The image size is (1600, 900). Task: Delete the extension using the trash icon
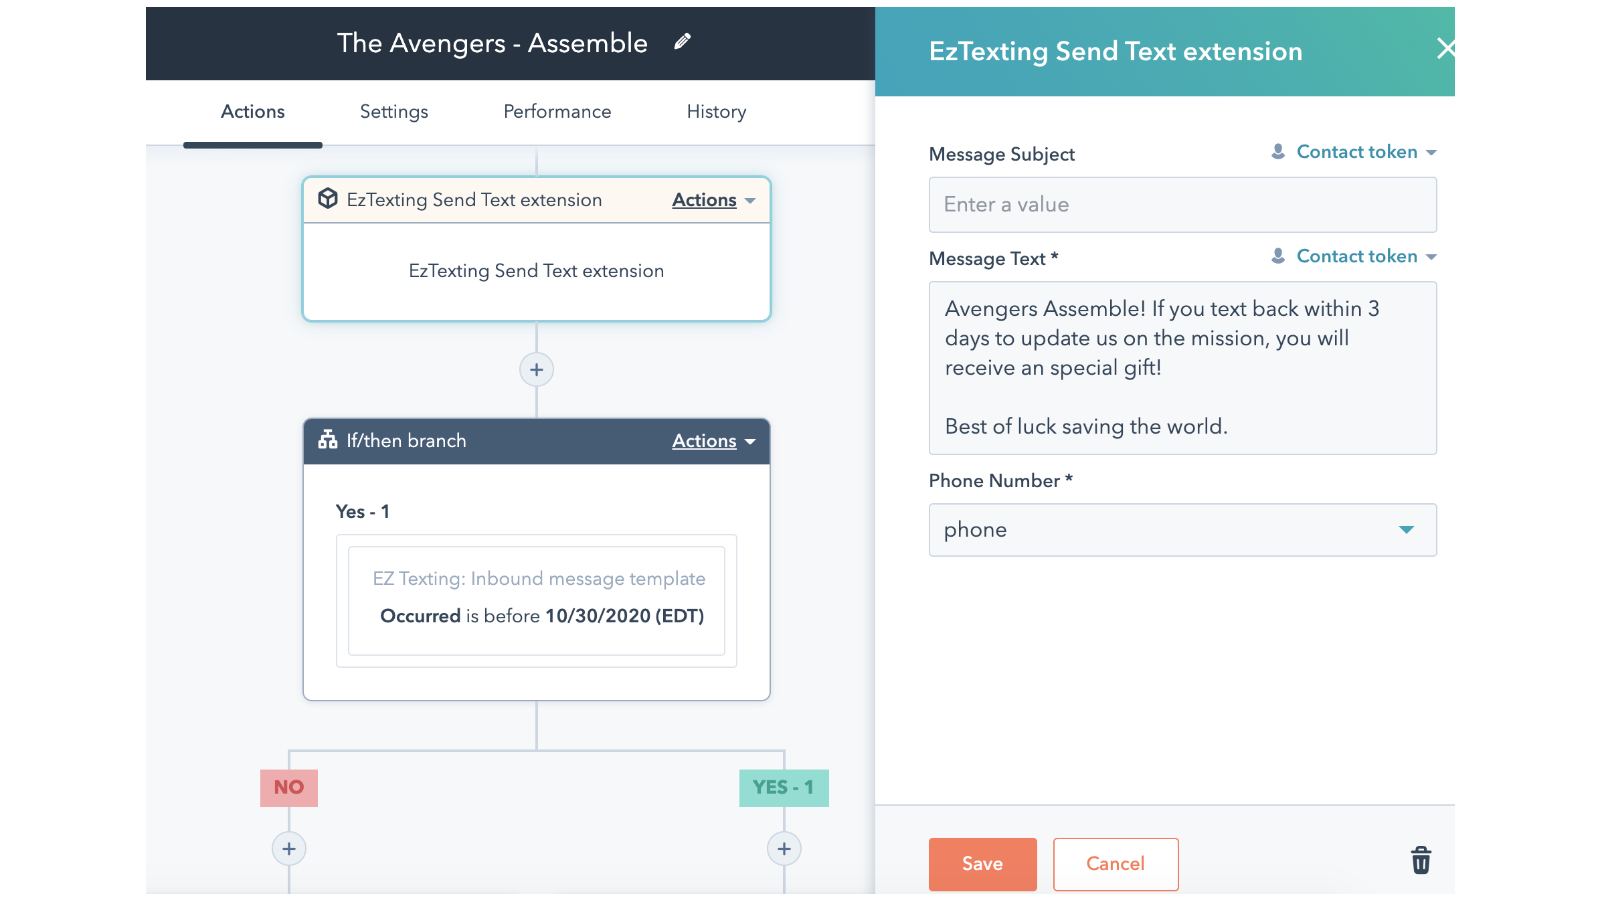pyautogui.click(x=1420, y=860)
